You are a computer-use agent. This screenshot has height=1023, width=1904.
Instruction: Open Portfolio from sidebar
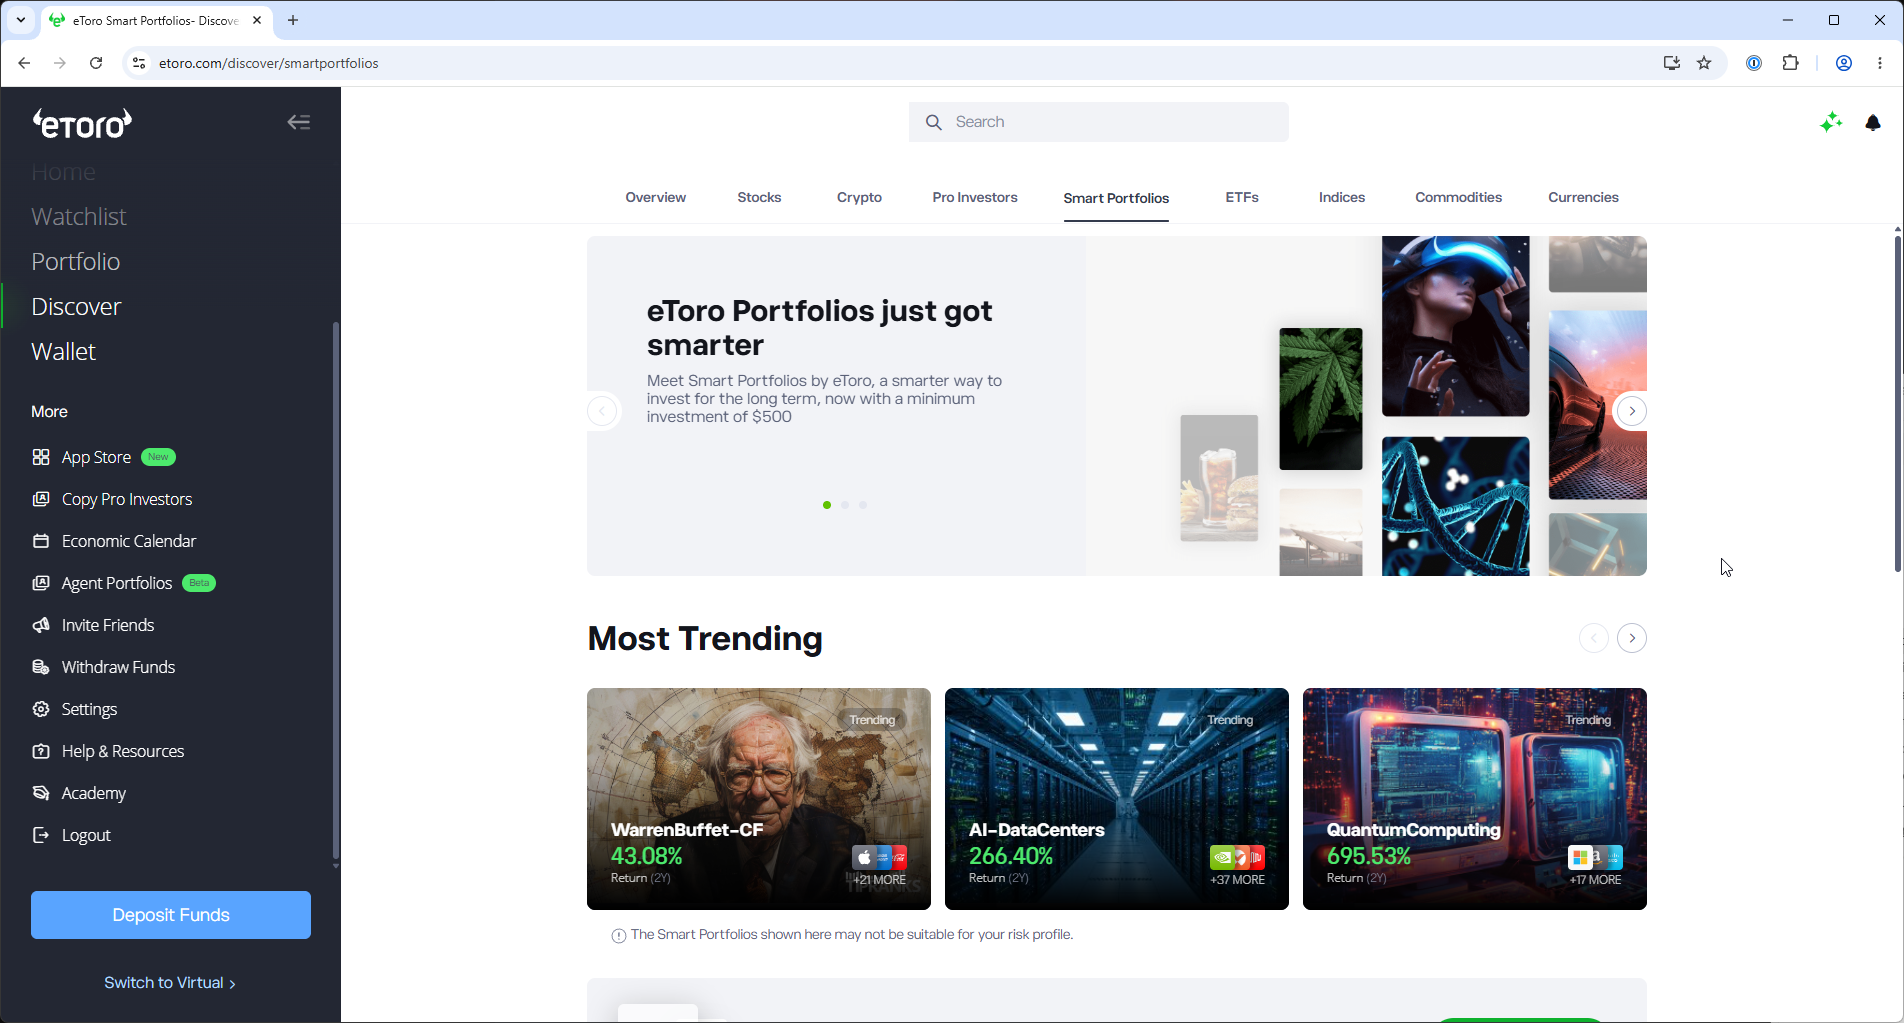pos(76,261)
